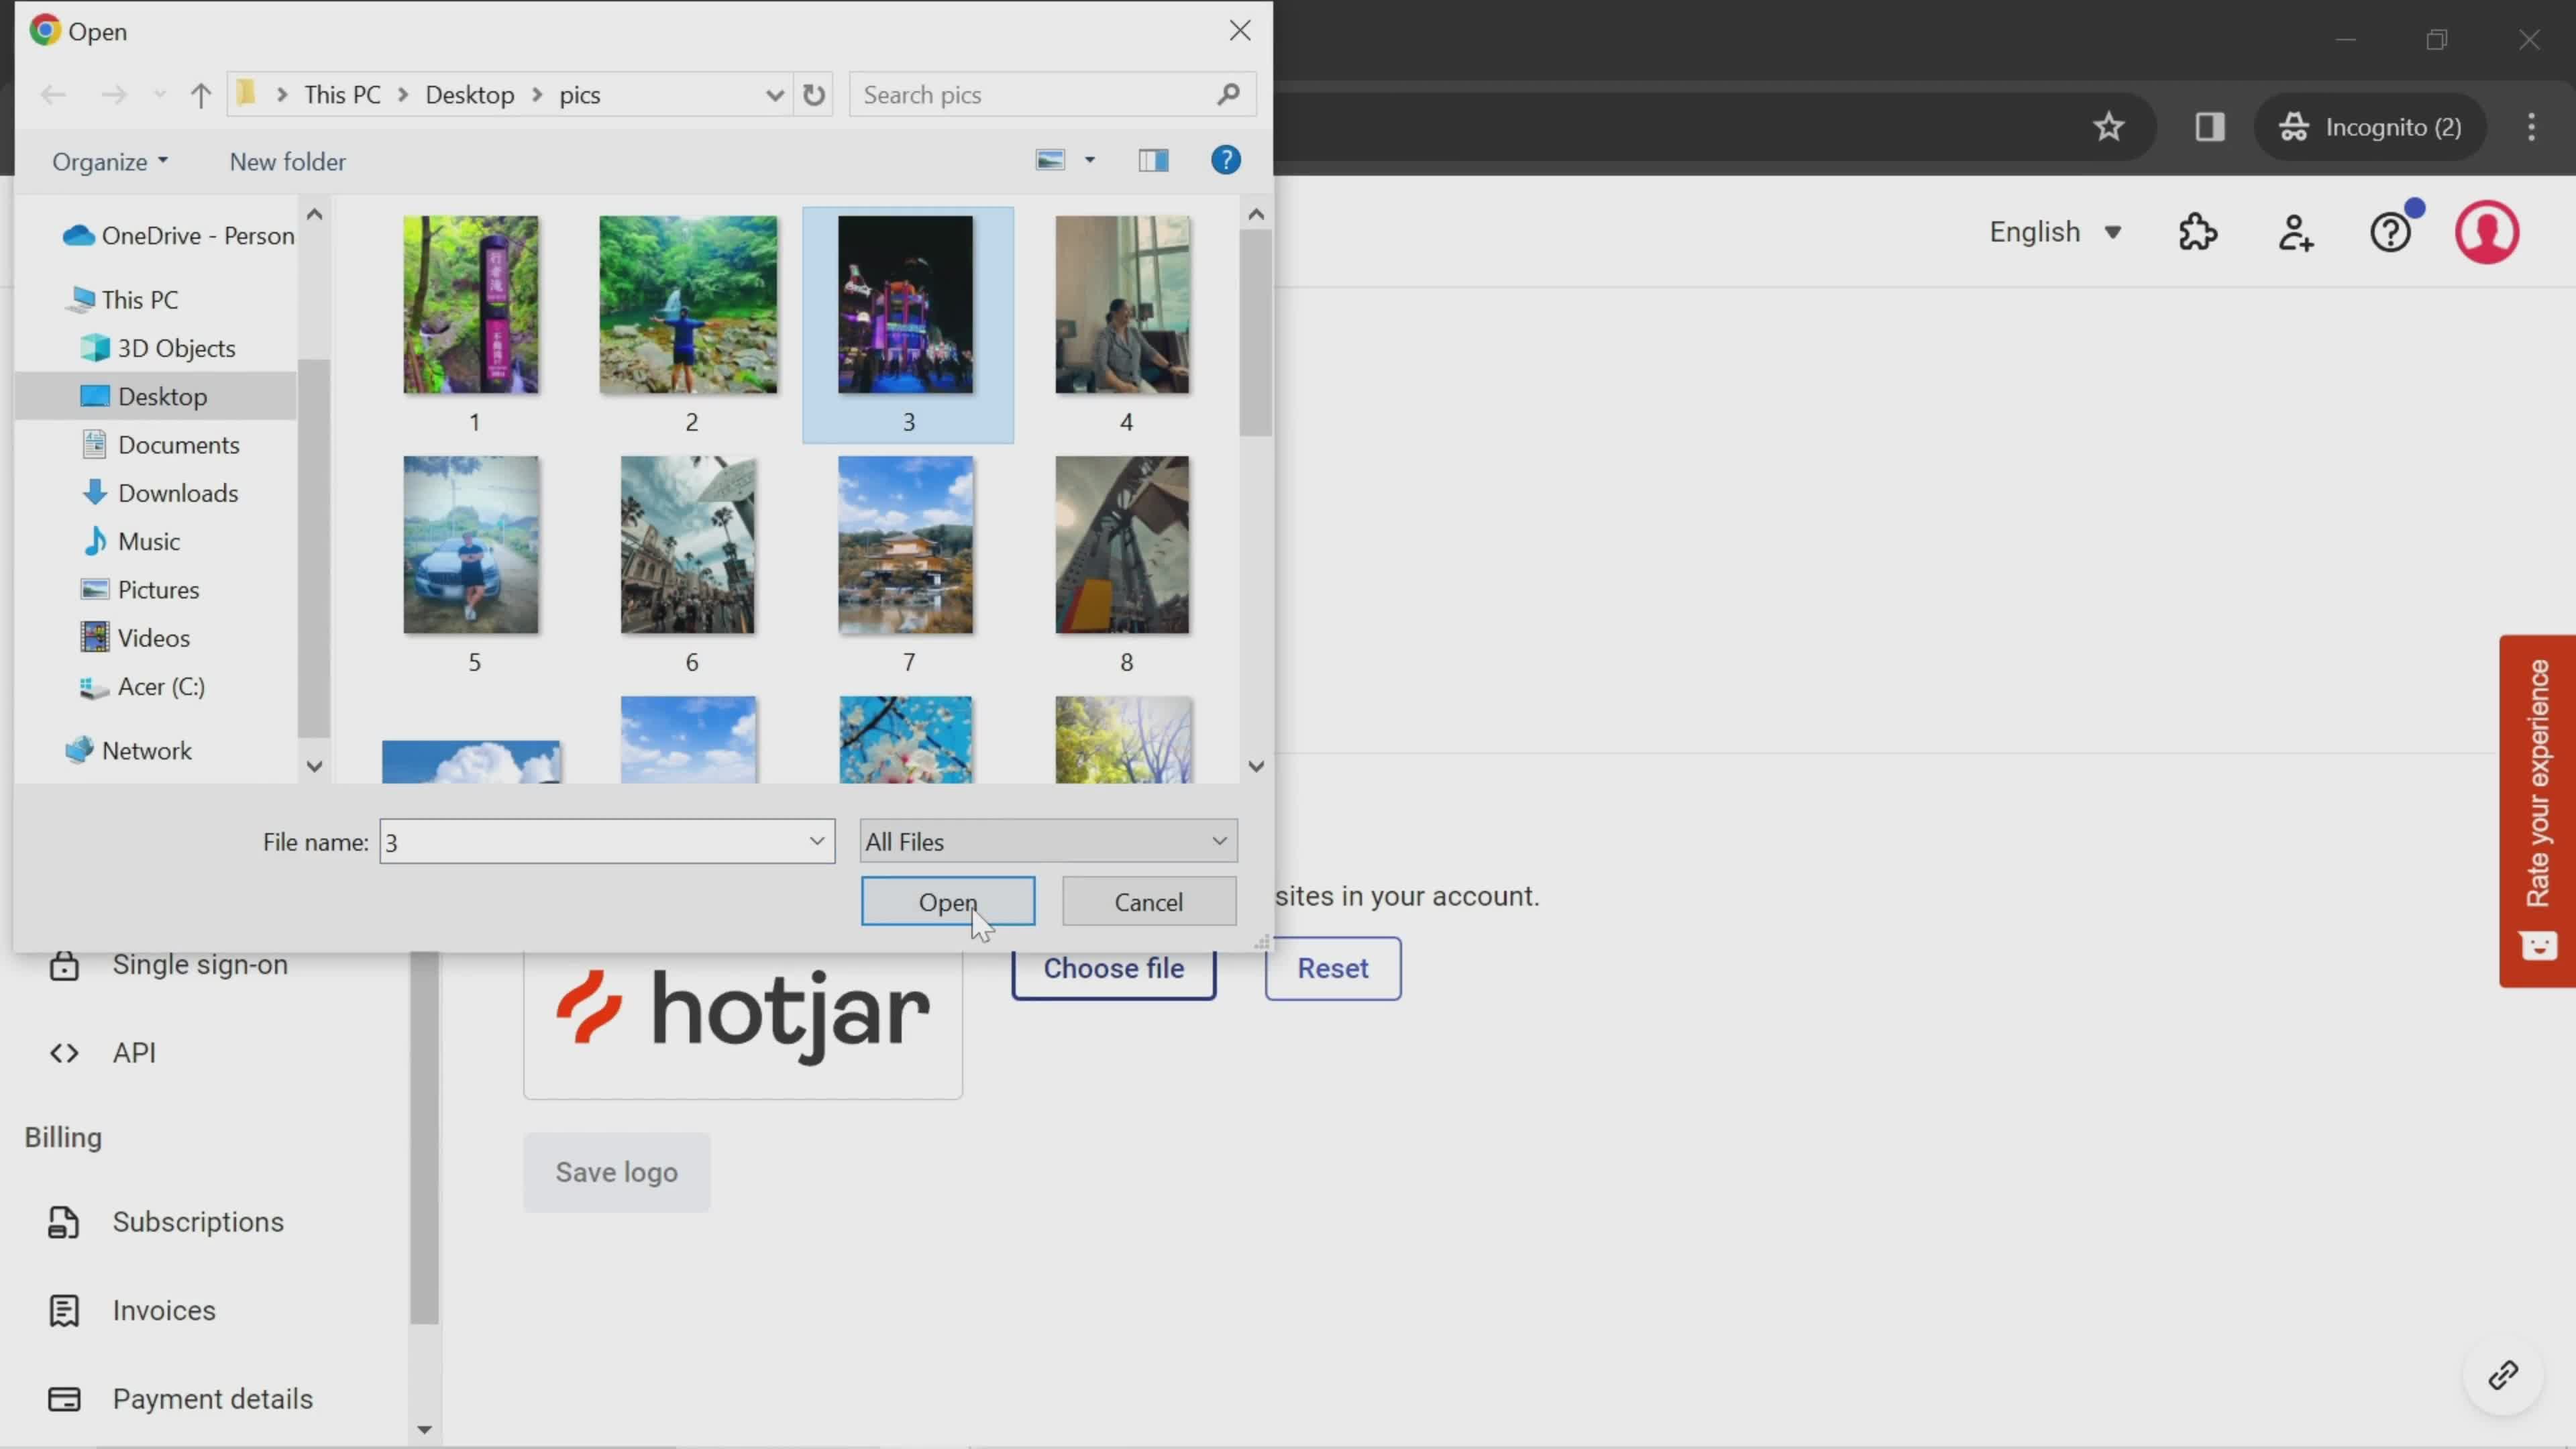Viewport: 2576px width, 1449px height.
Task: Click the Forward arrow in Open dialog
Action: pyautogui.click(x=114, y=95)
